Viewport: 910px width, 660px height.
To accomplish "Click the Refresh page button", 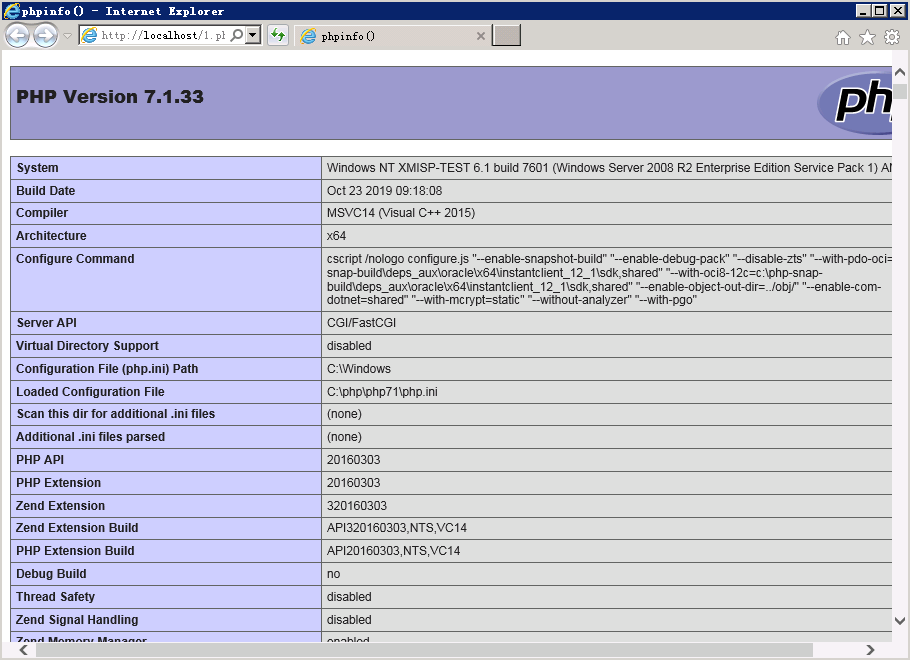I will pos(278,36).
